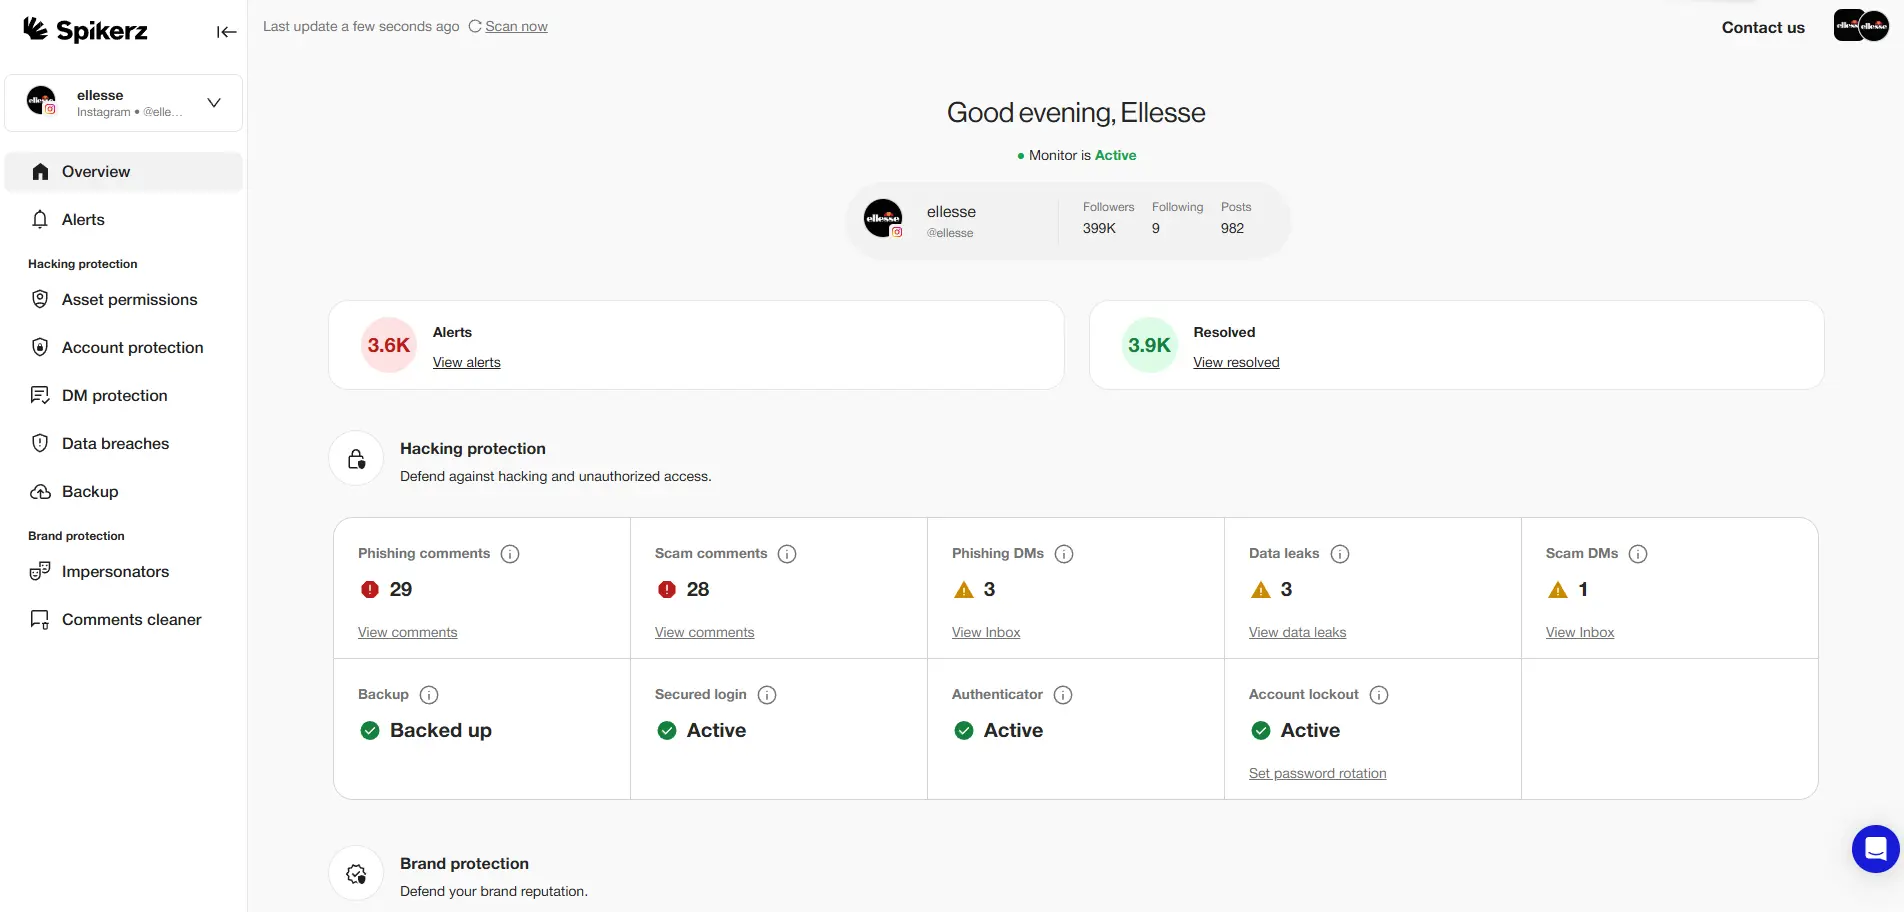Image resolution: width=1904 pixels, height=912 pixels.
Task: Click the Asset permissions shield icon
Action: click(40, 299)
